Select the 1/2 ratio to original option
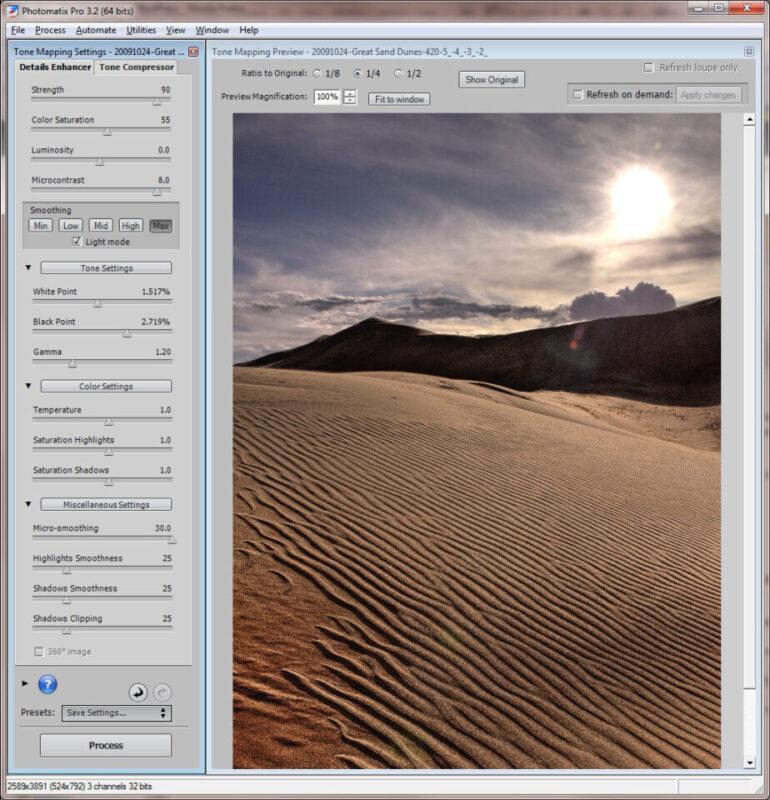770x800 pixels. point(398,73)
